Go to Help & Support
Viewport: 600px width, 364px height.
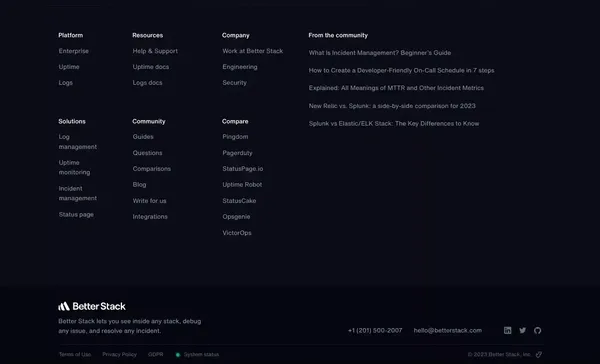coord(155,51)
